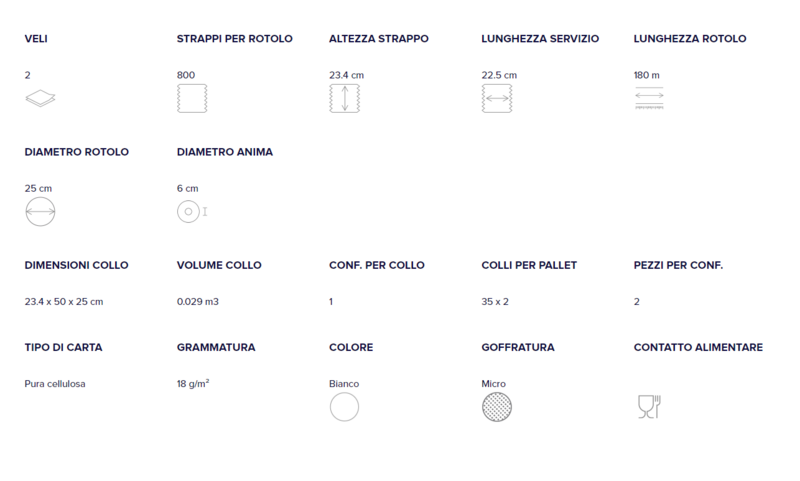Click the 0.029 m3 volume value
The height and width of the screenshot is (481, 800).
(x=197, y=301)
